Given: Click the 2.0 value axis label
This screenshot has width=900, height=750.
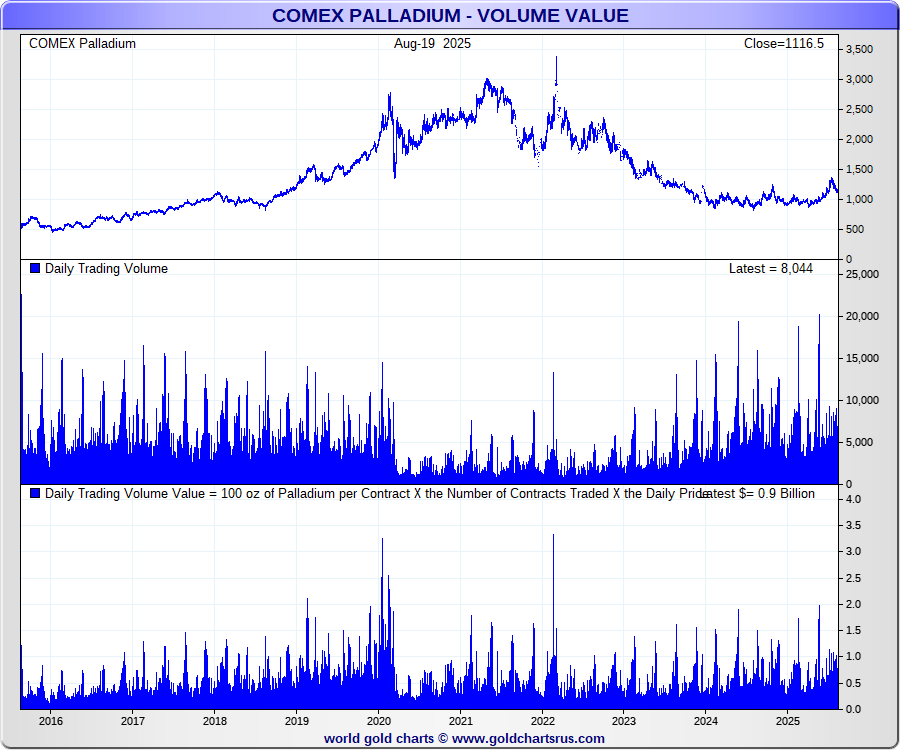Looking at the screenshot, I should tap(854, 604).
